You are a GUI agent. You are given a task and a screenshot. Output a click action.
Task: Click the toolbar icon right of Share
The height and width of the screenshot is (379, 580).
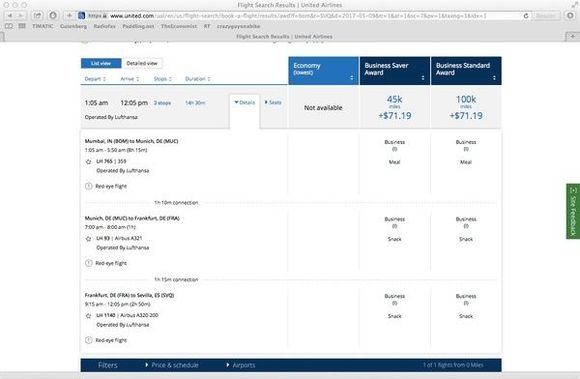coord(53,16)
